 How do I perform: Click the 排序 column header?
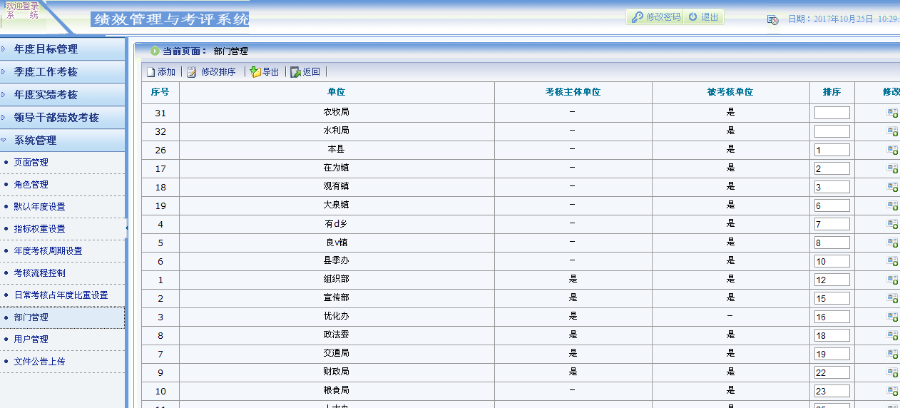(x=832, y=92)
